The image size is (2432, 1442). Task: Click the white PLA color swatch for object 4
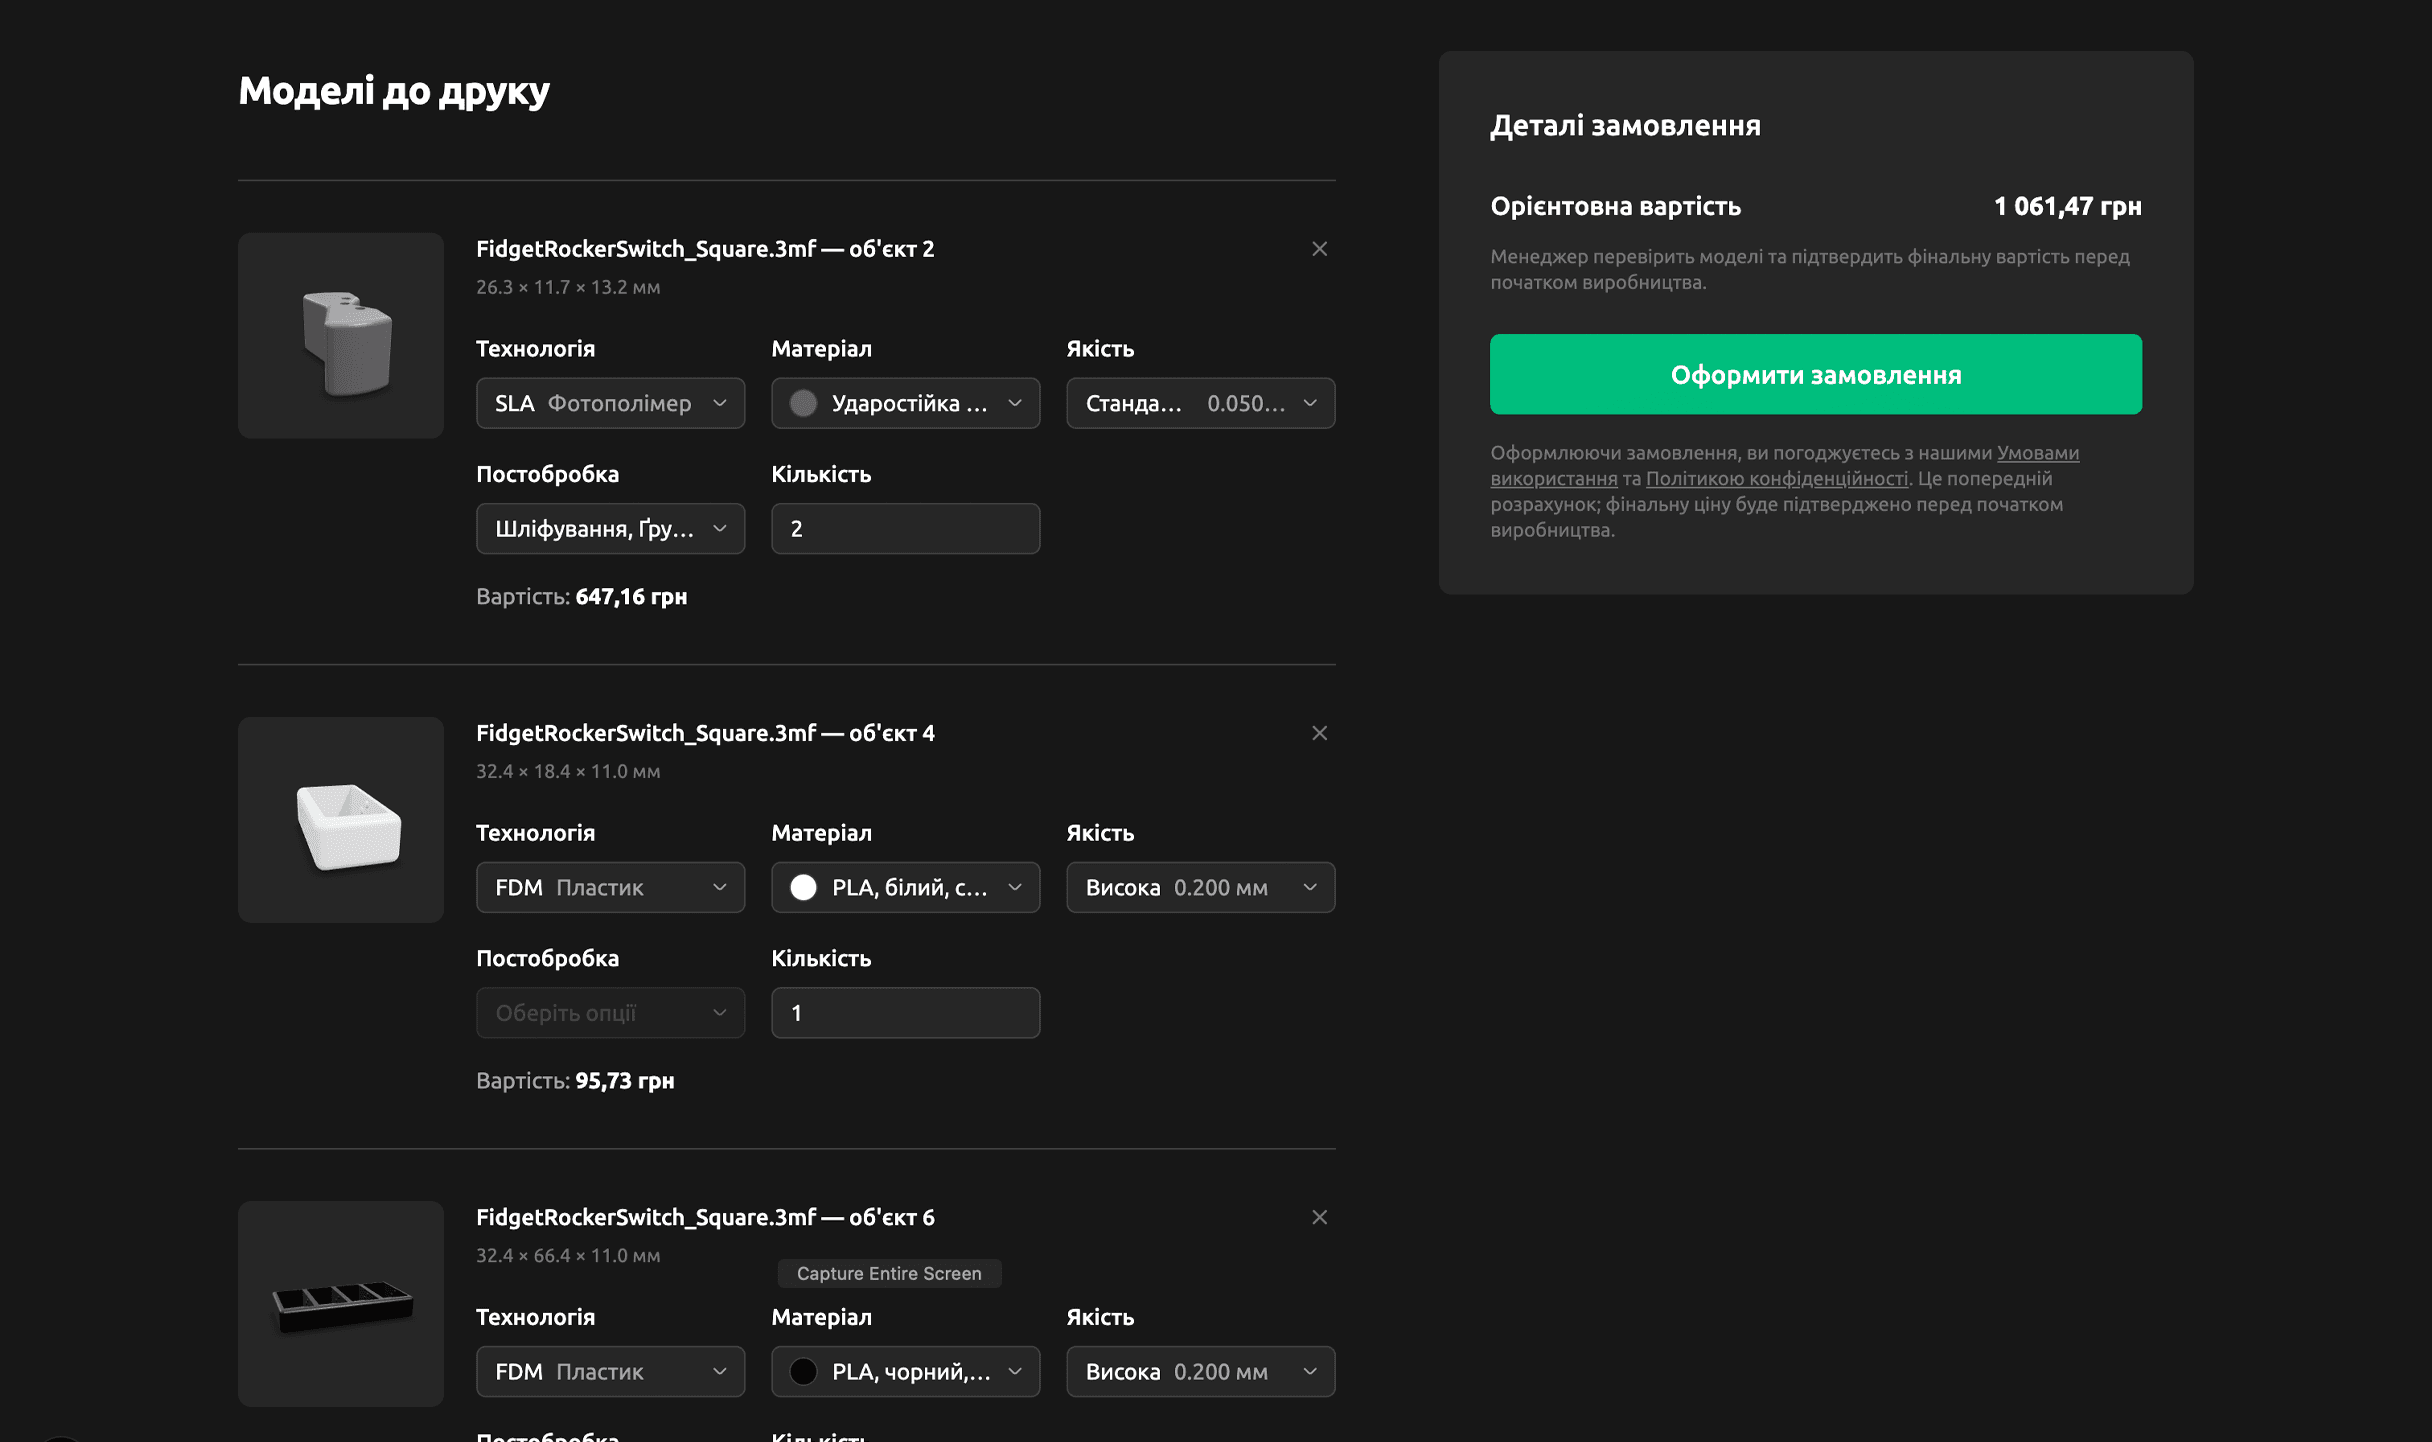coord(804,887)
